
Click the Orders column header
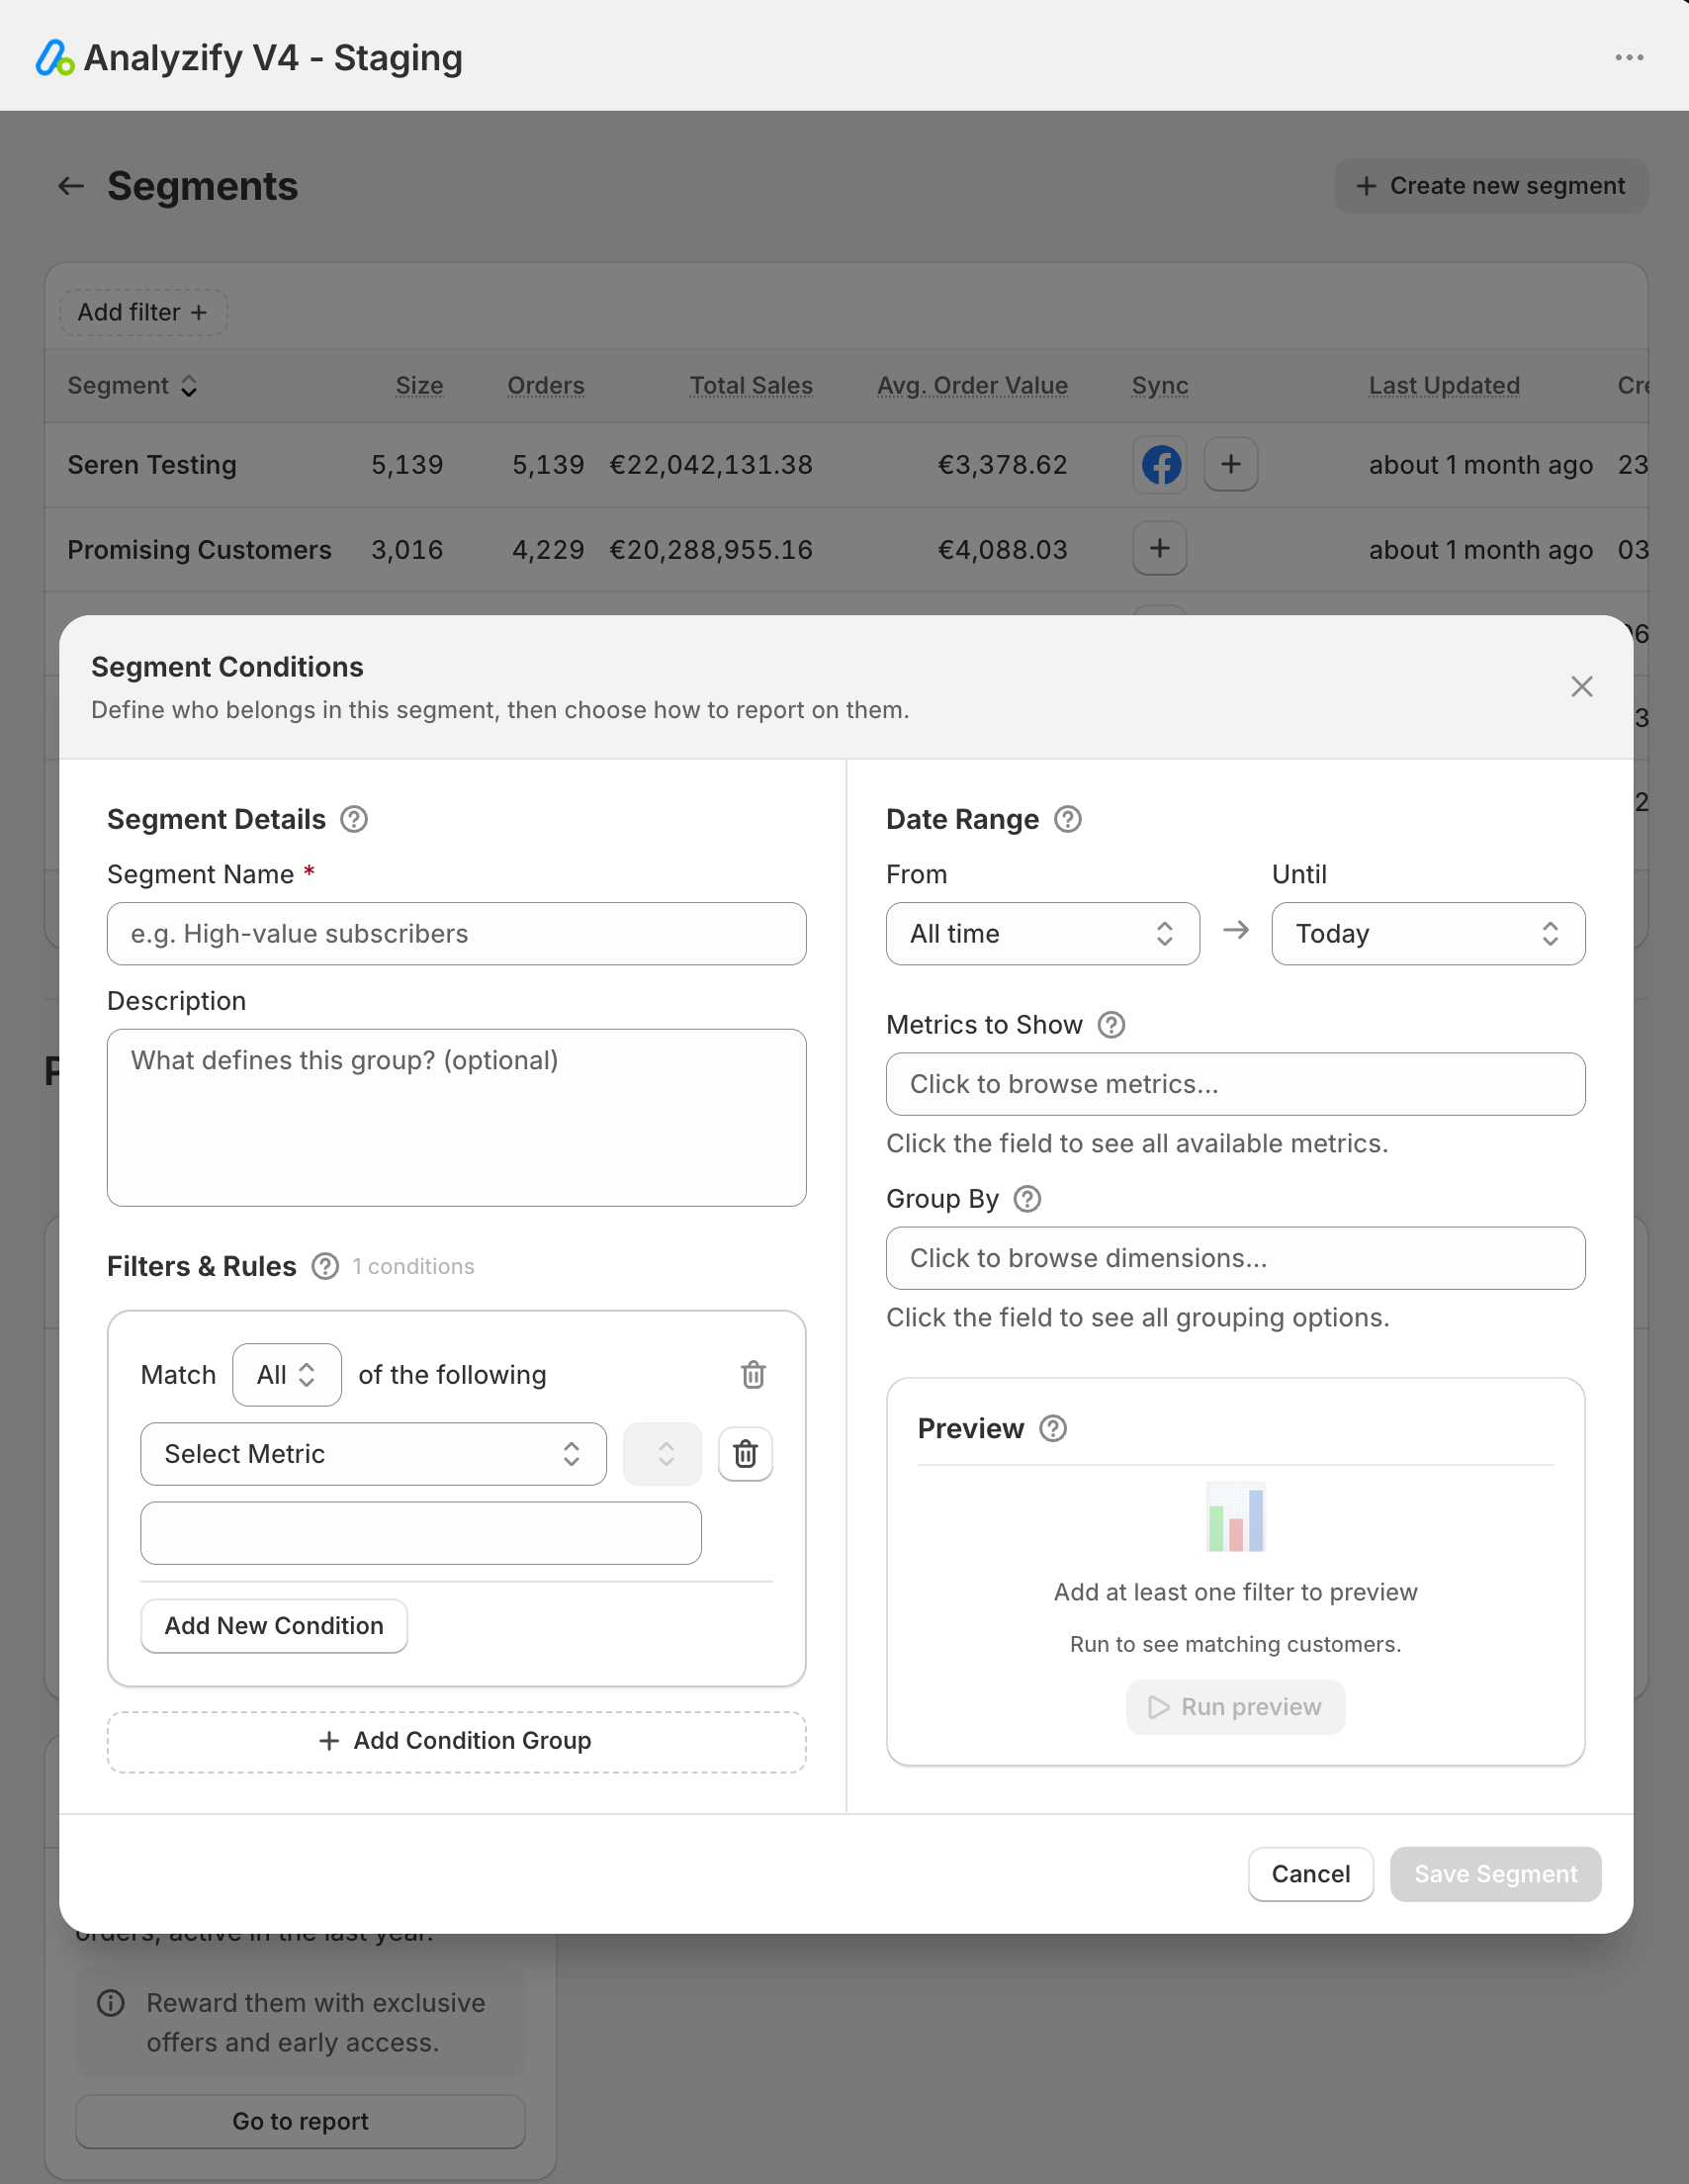pyautogui.click(x=545, y=386)
